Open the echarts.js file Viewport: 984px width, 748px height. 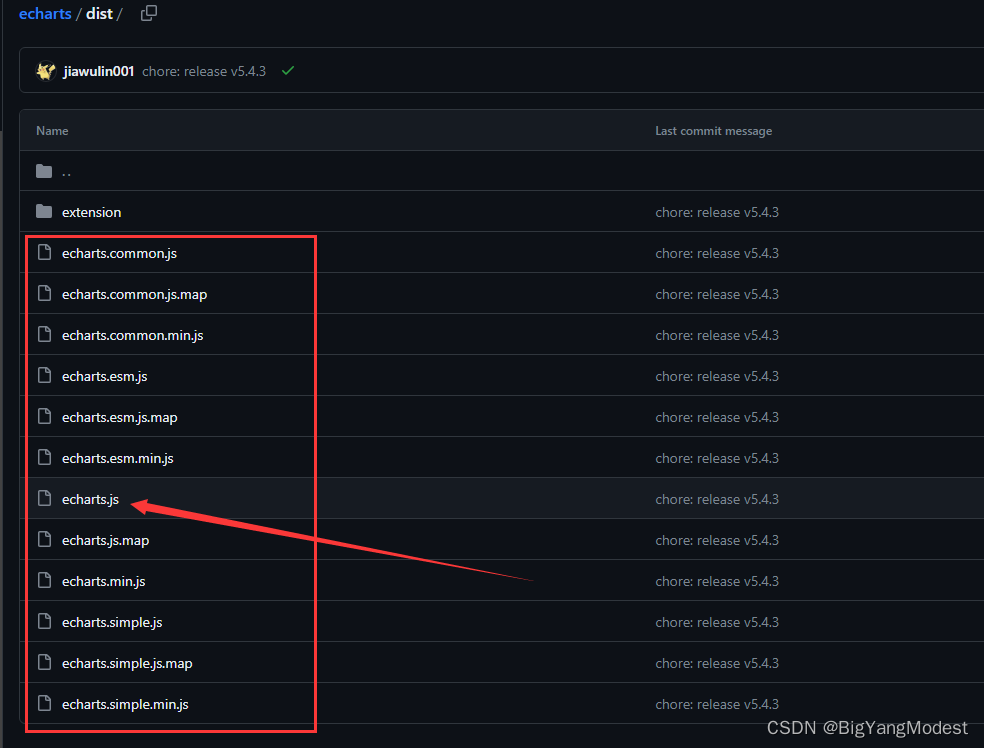point(90,498)
